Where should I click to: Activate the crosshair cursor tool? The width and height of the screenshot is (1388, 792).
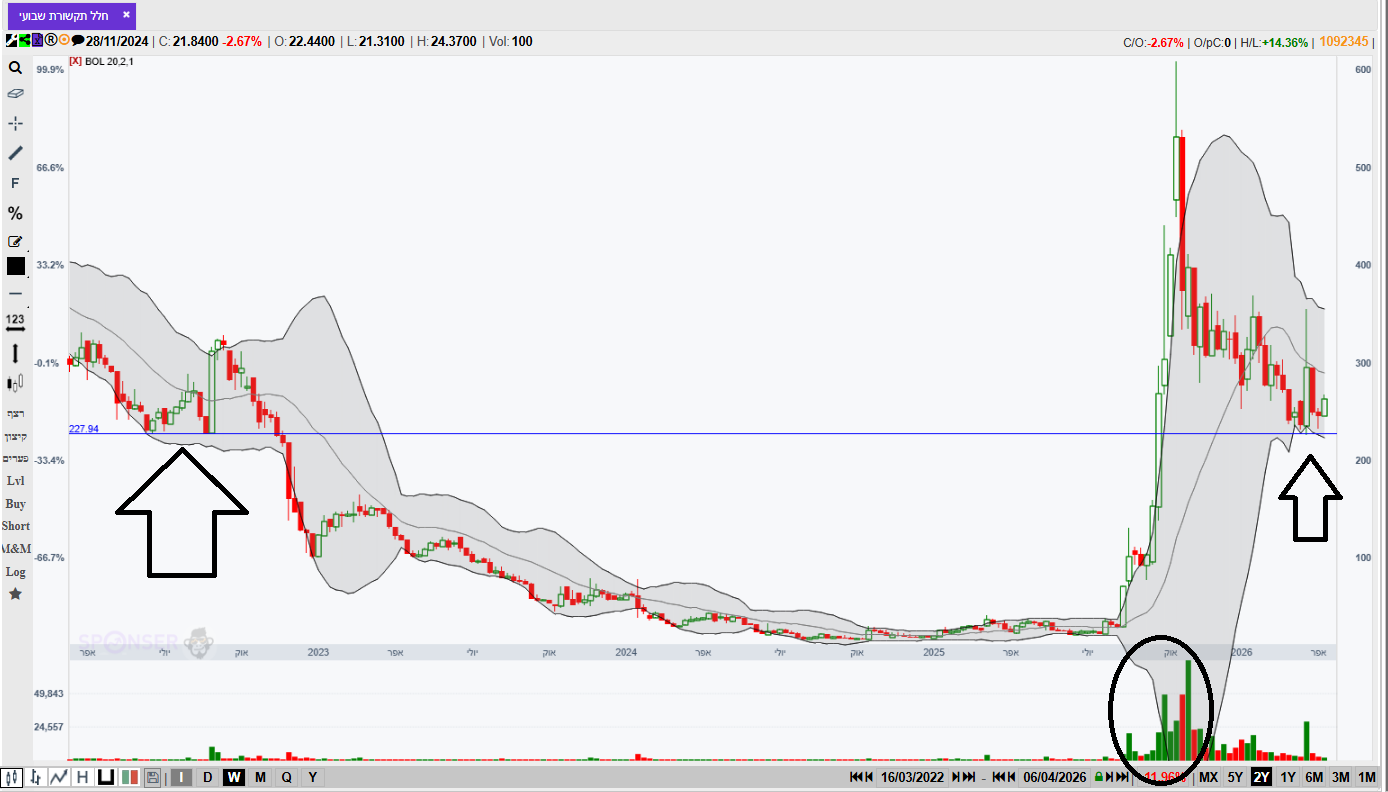click(15, 123)
